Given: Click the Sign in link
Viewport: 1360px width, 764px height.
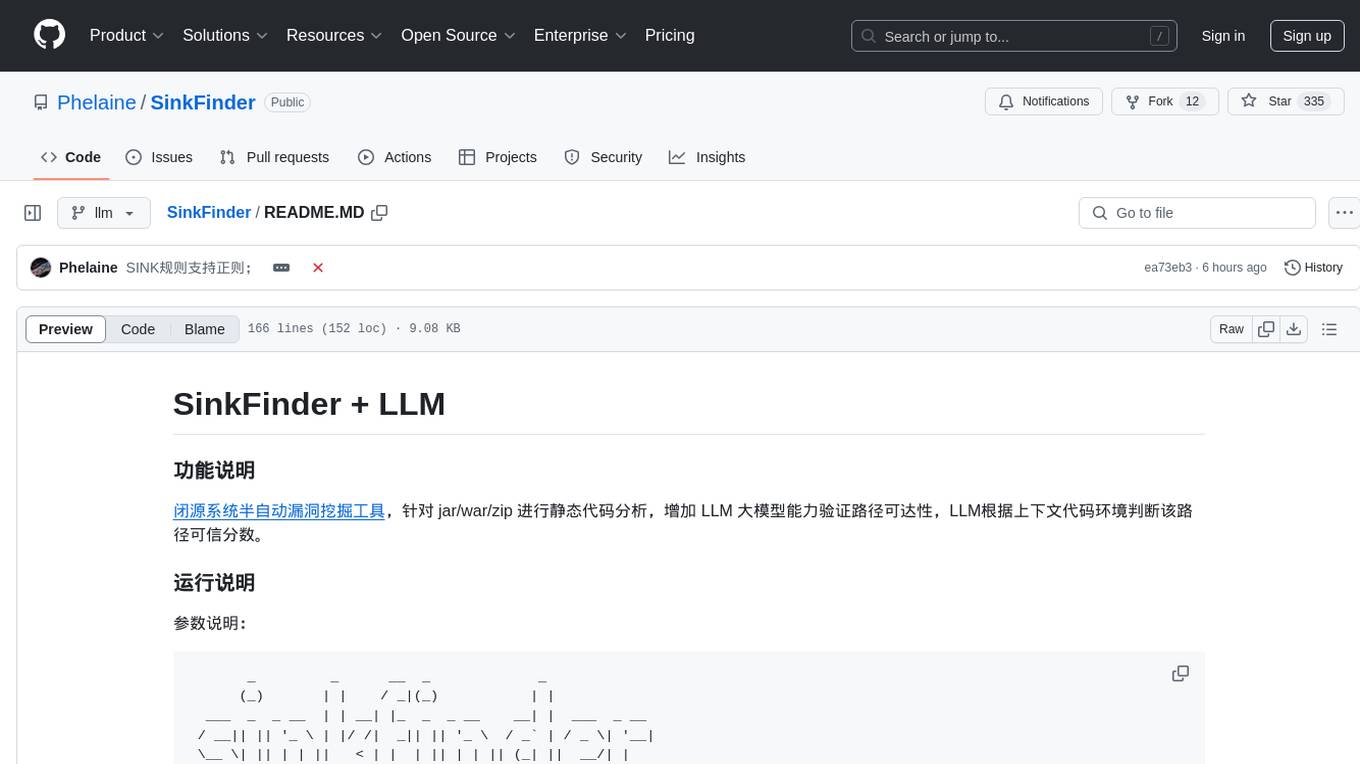Looking at the screenshot, I should [1223, 36].
